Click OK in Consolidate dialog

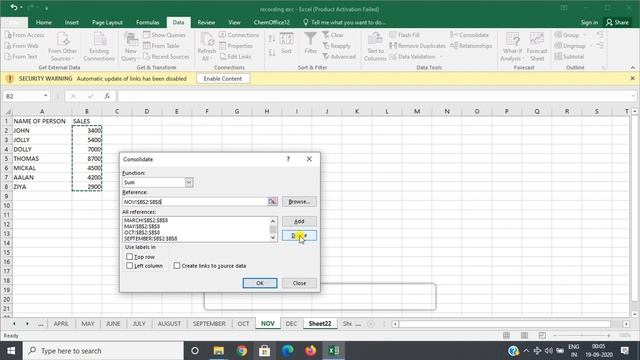tap(260, 283)
